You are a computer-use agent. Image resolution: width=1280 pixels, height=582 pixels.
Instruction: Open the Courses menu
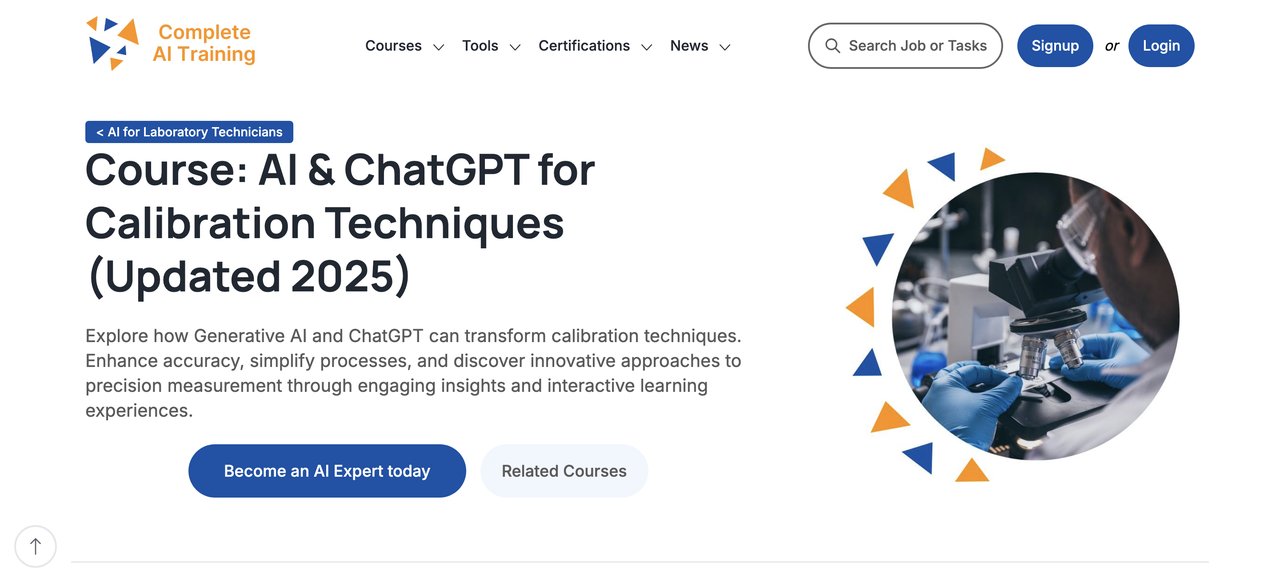click(393, 46)
